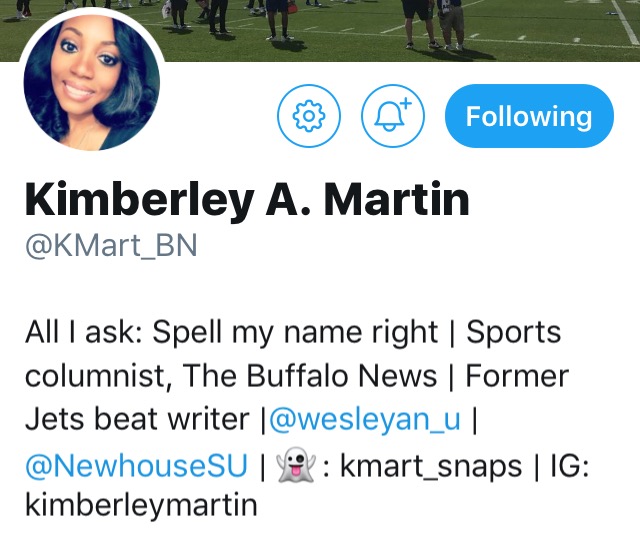The height and width of the screenshot is (536, 640).
Task: Click the kmart_snaps Snapchat username text
Action: coord(431,466)
